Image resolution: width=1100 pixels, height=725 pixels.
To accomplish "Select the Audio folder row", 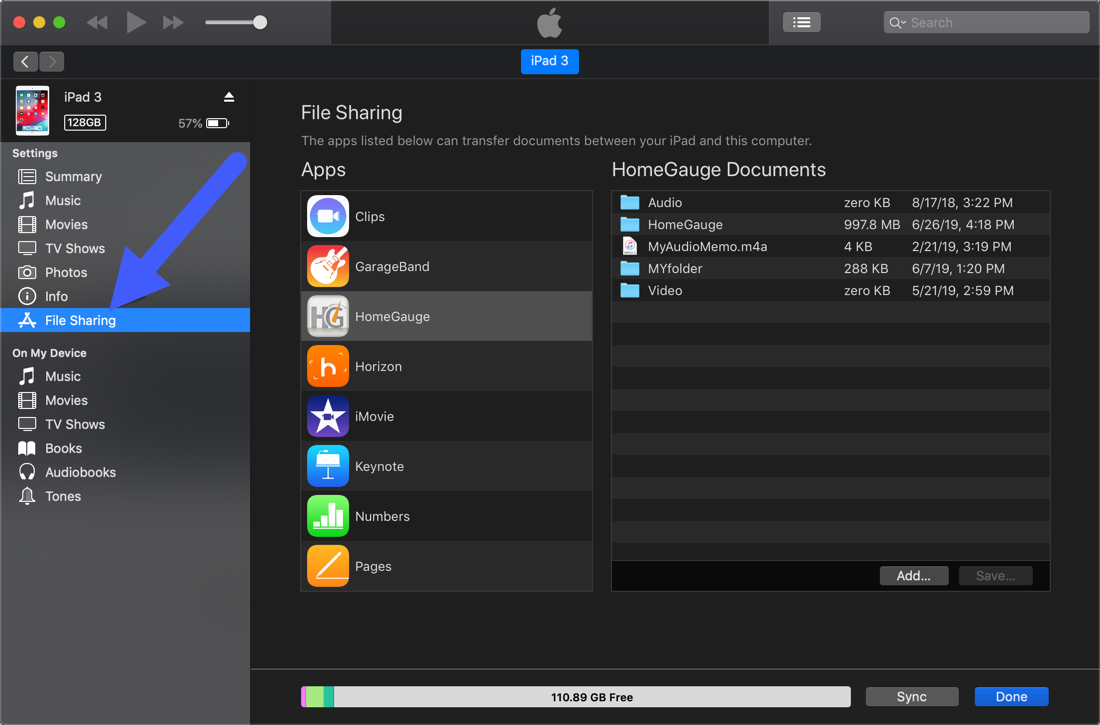I will point(831,202).
